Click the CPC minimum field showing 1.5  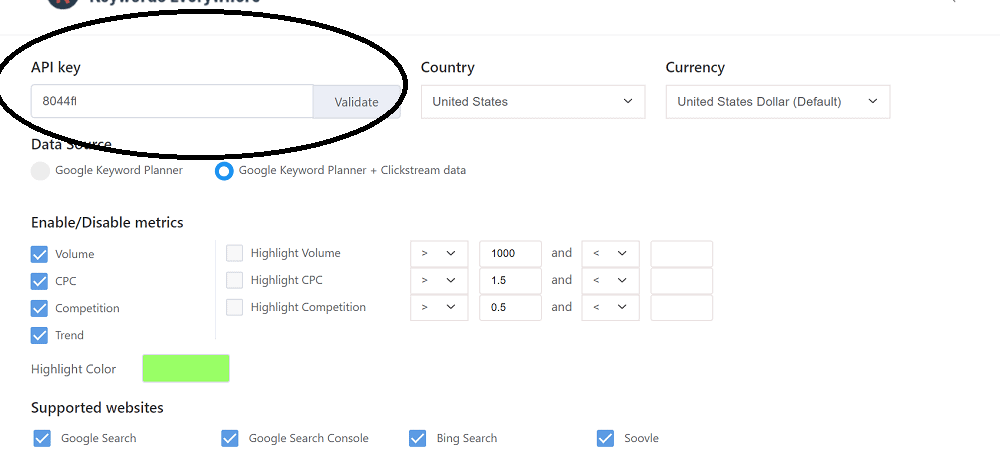pyautogui.click(x=510, y=281)
